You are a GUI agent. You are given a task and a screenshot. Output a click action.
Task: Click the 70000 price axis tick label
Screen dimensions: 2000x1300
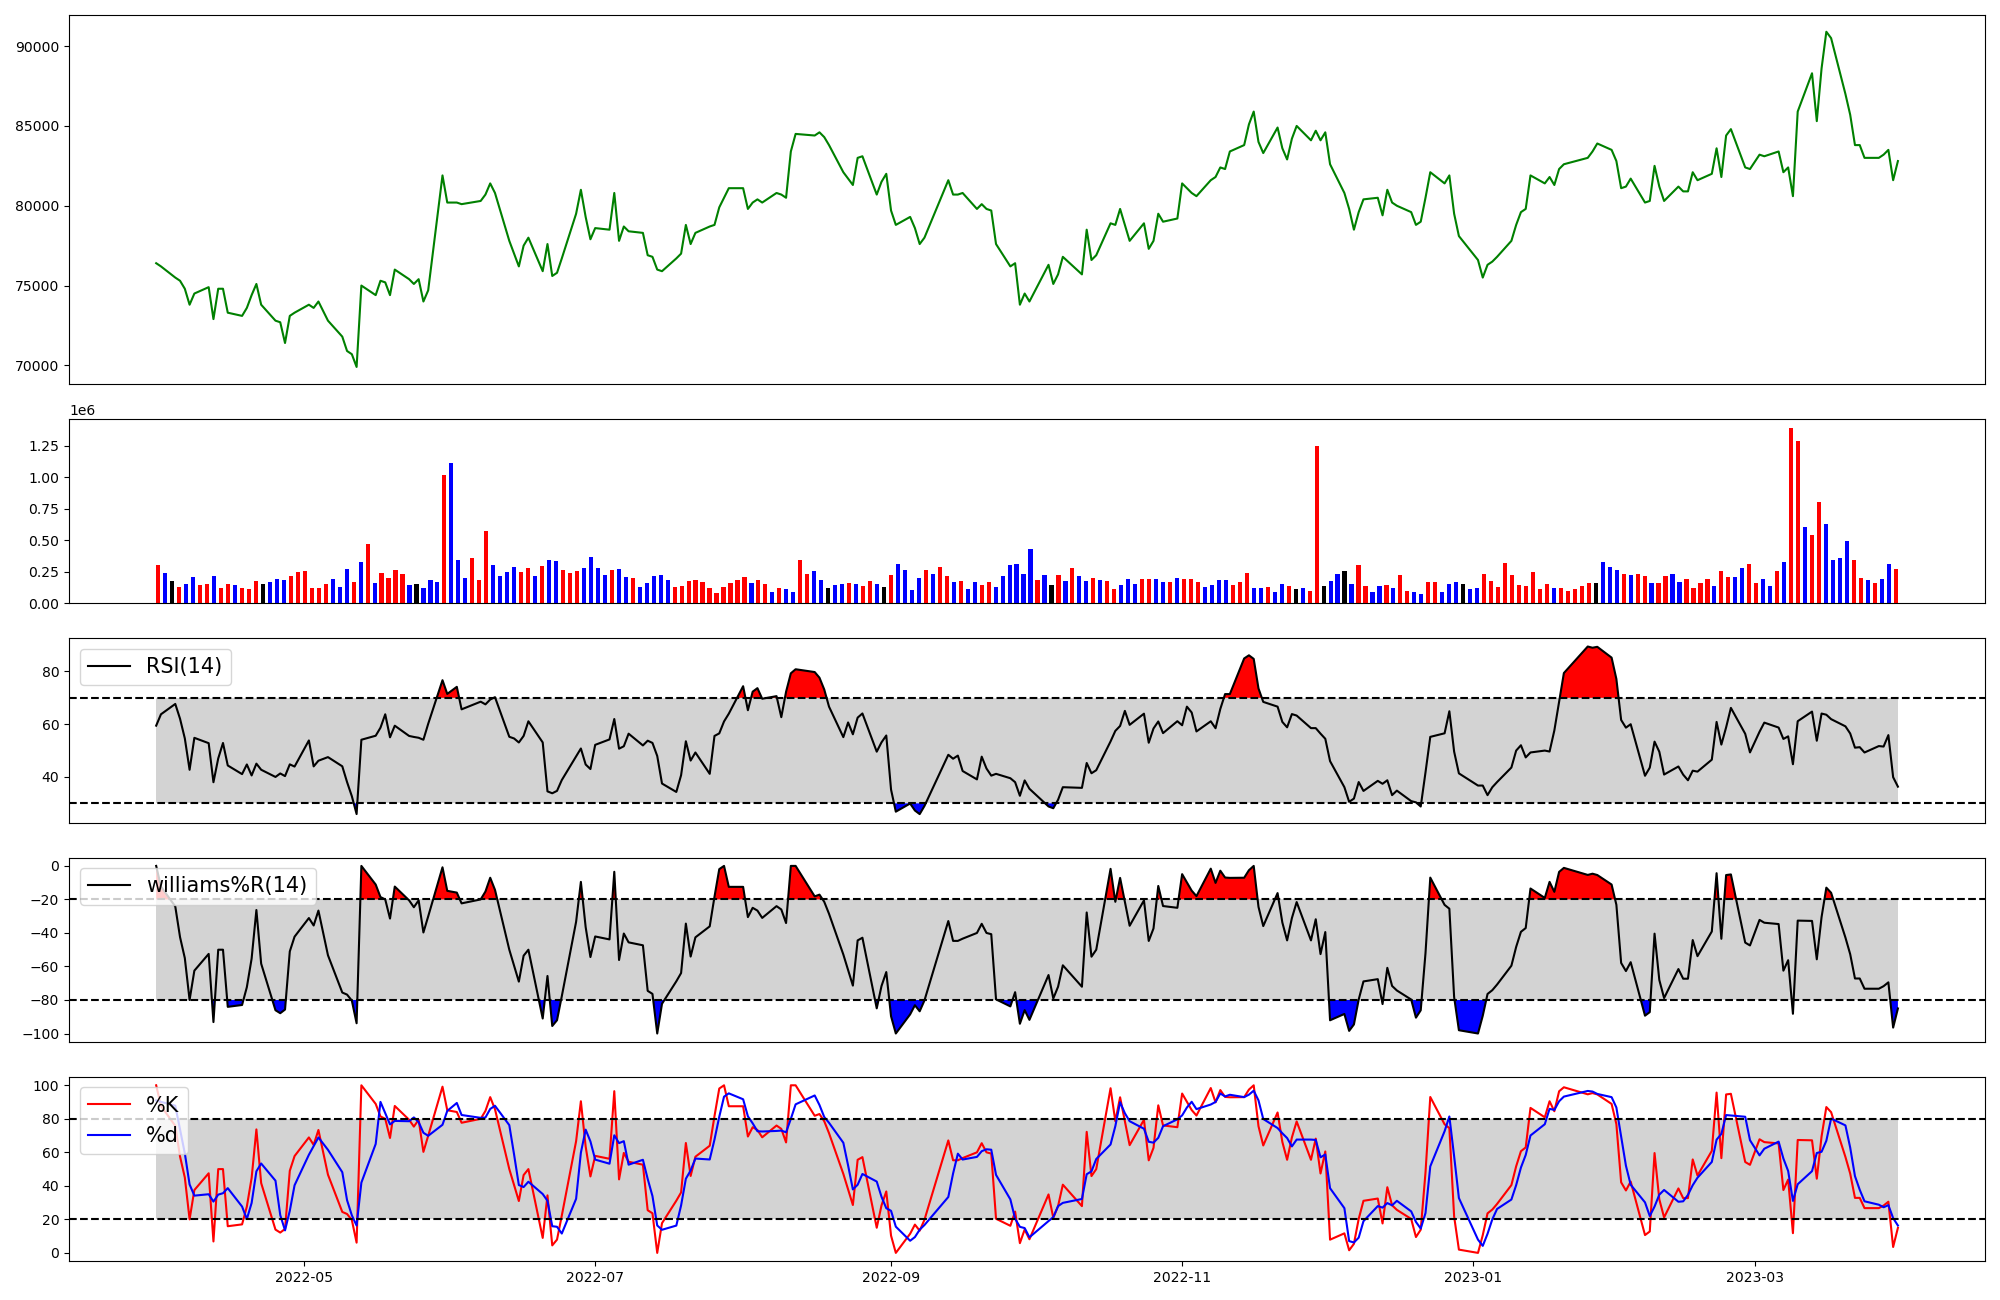(x=38, y=367)
